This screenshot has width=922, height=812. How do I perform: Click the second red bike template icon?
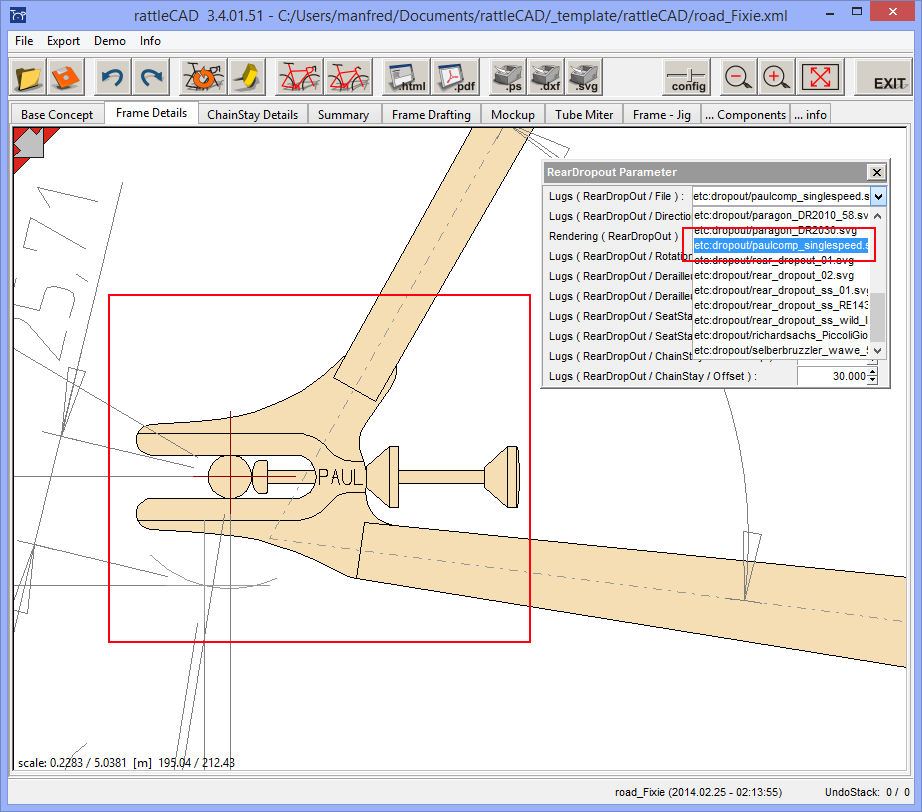349,77
